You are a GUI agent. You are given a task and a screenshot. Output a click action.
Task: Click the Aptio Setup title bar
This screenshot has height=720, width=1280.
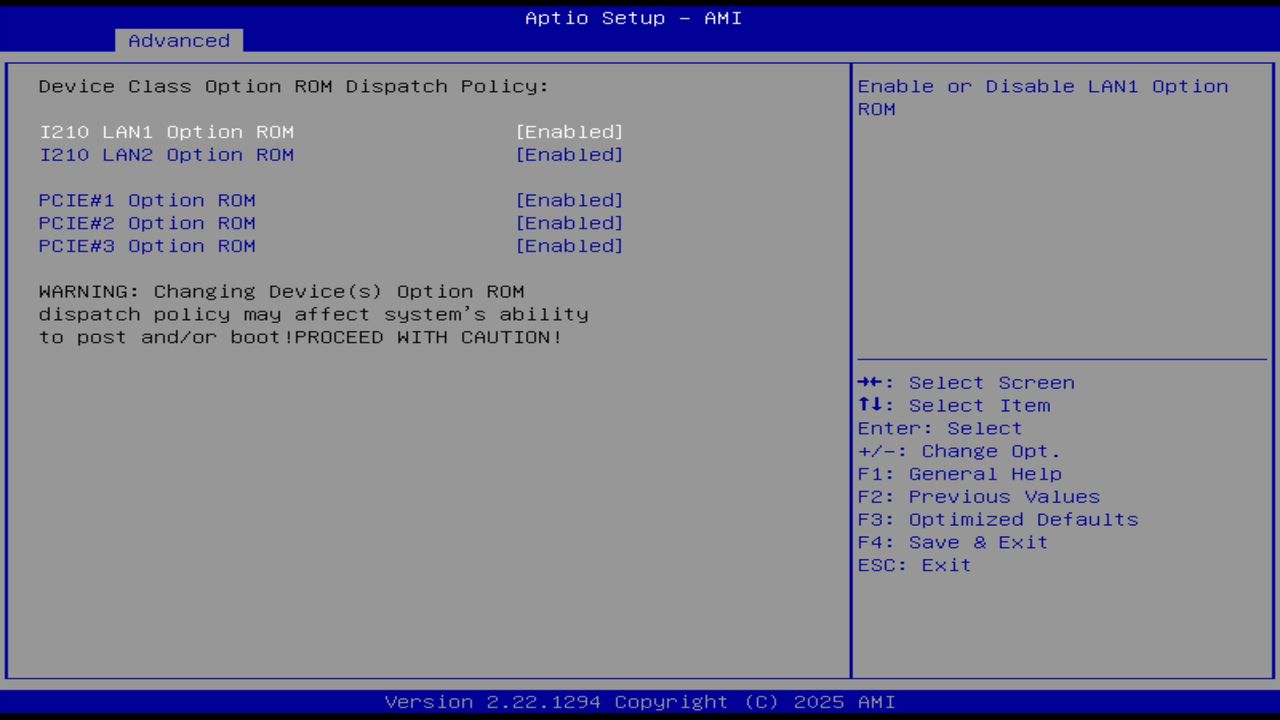point(633,17)
